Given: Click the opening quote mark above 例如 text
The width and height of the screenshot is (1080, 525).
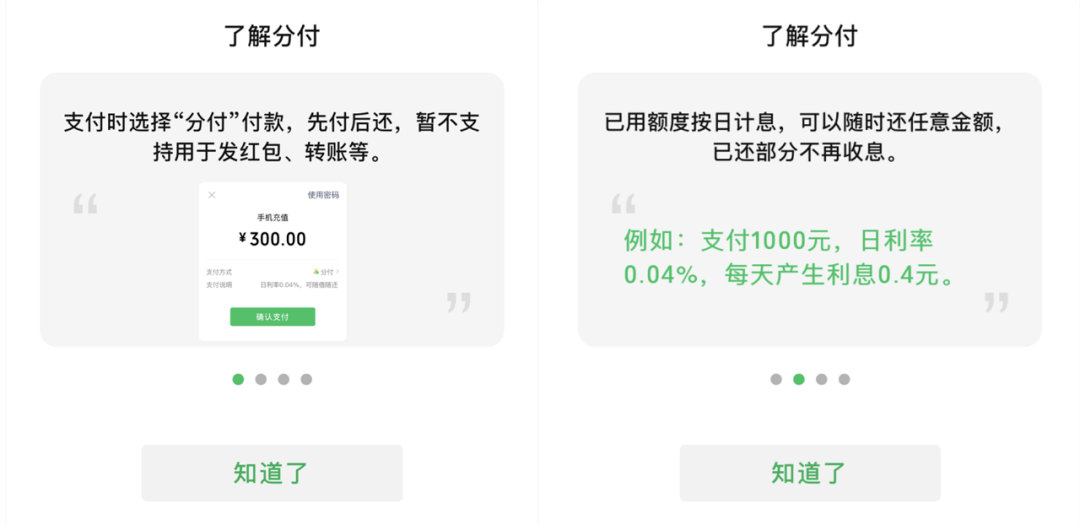Looking at the screenshot, I should (623, 204).
